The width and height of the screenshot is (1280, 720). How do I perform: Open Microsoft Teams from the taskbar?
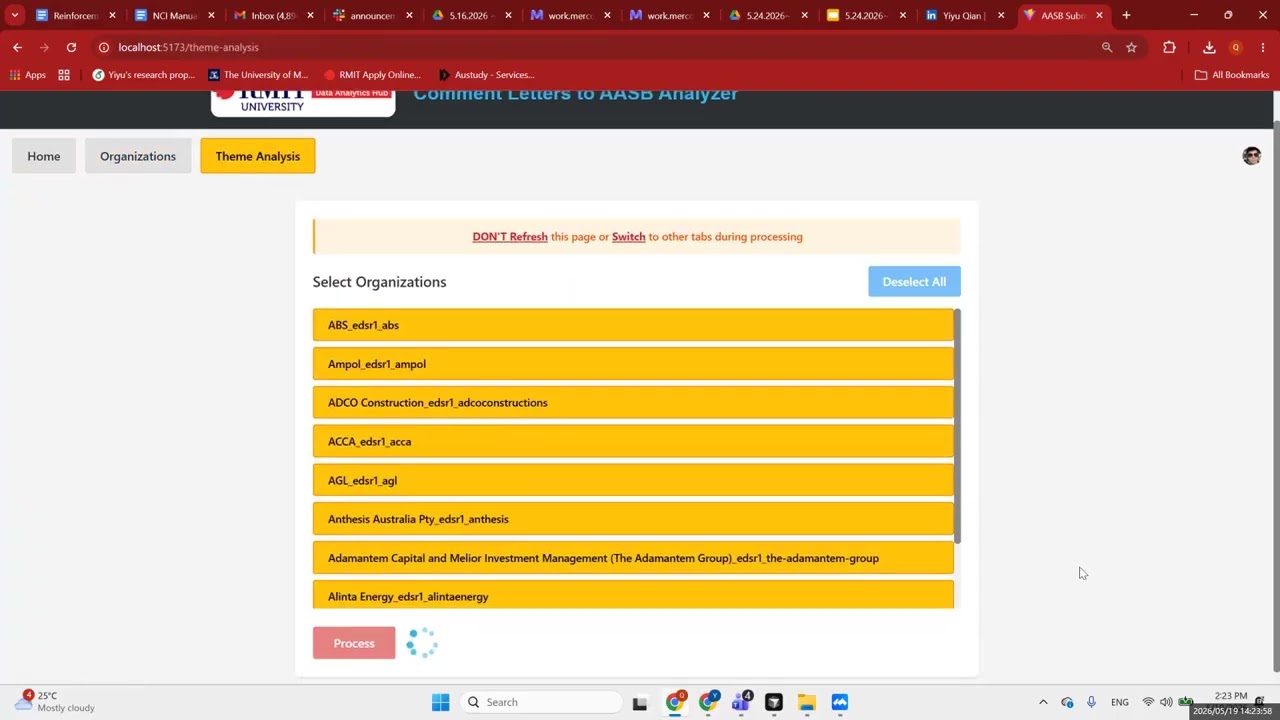(741, 702)
